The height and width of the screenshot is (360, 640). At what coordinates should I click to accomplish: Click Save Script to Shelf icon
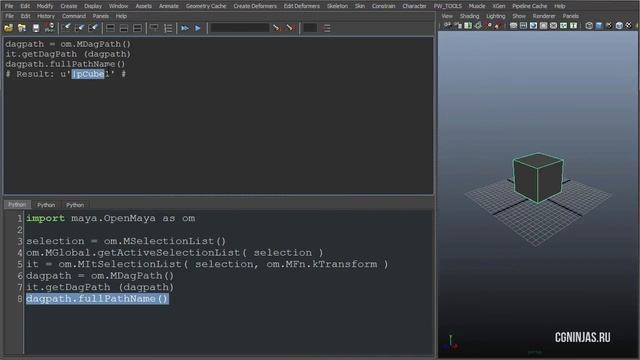49,28
